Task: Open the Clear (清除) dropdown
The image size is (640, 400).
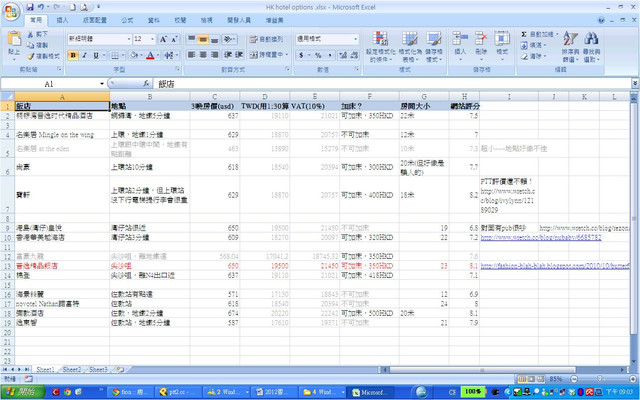Action: (545, 56)
